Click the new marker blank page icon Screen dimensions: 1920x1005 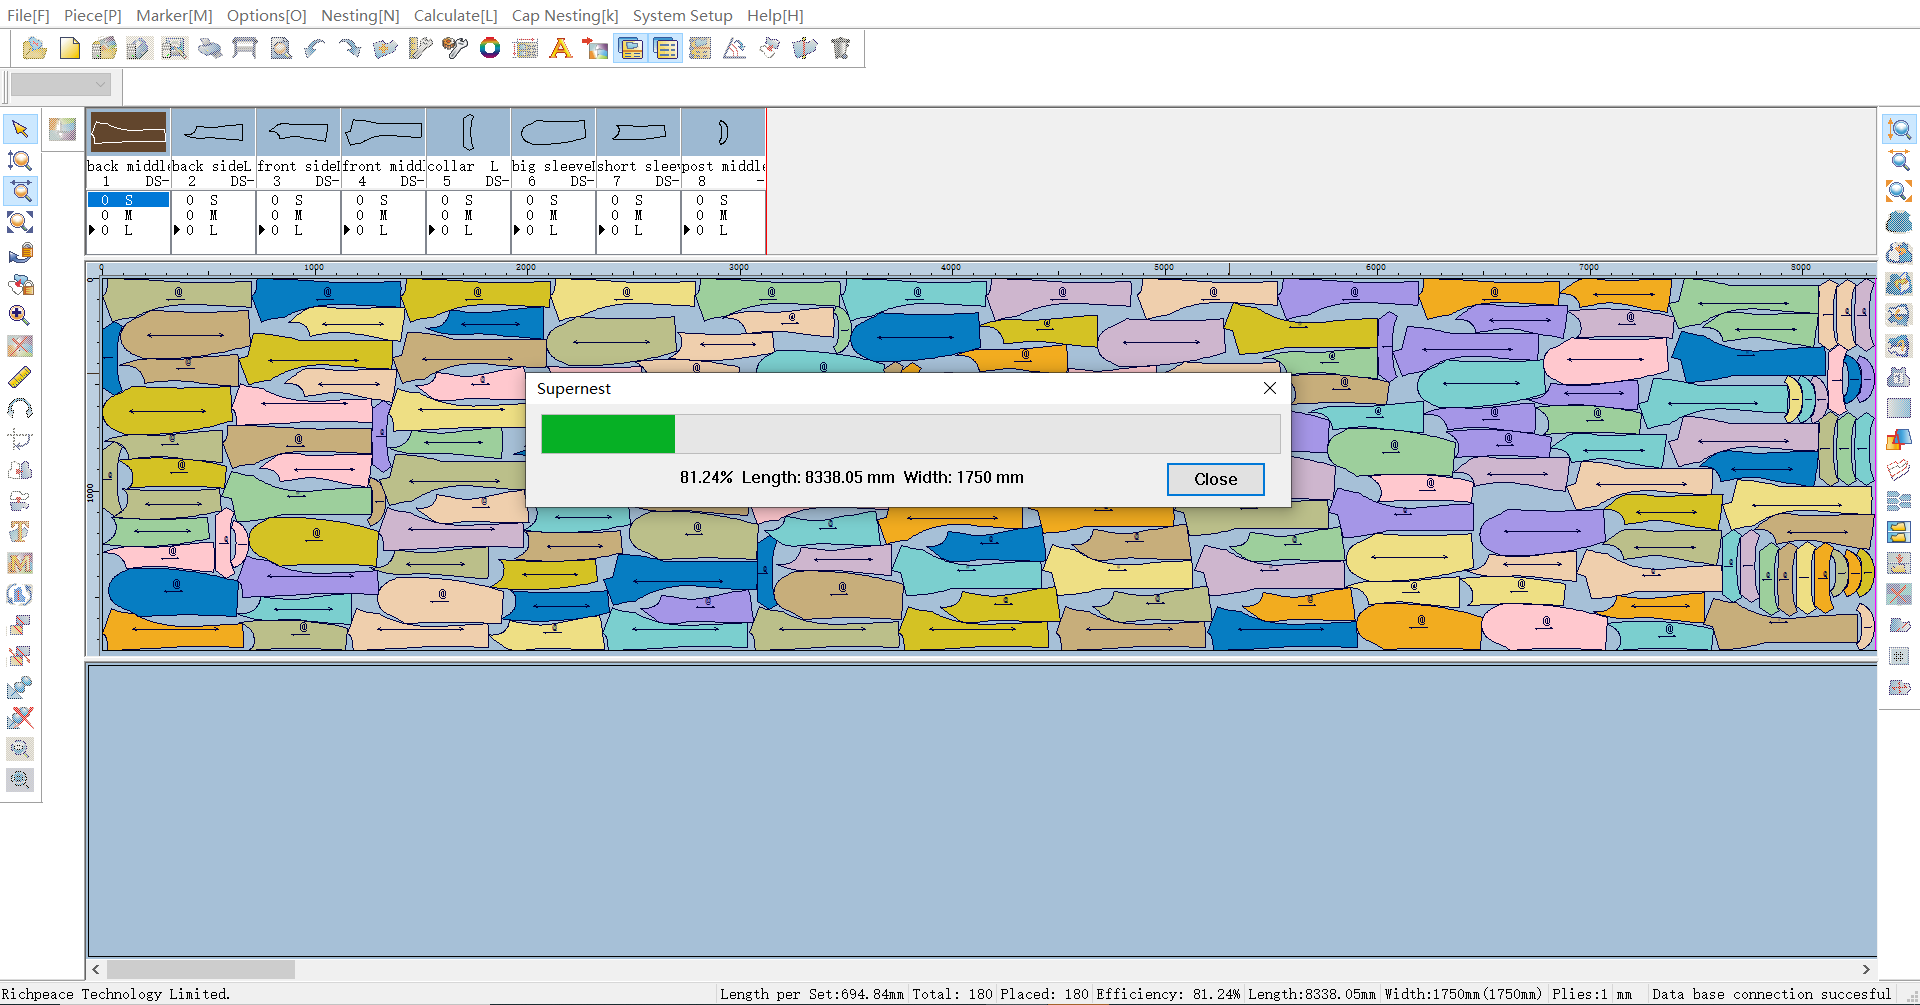(70, 49)
